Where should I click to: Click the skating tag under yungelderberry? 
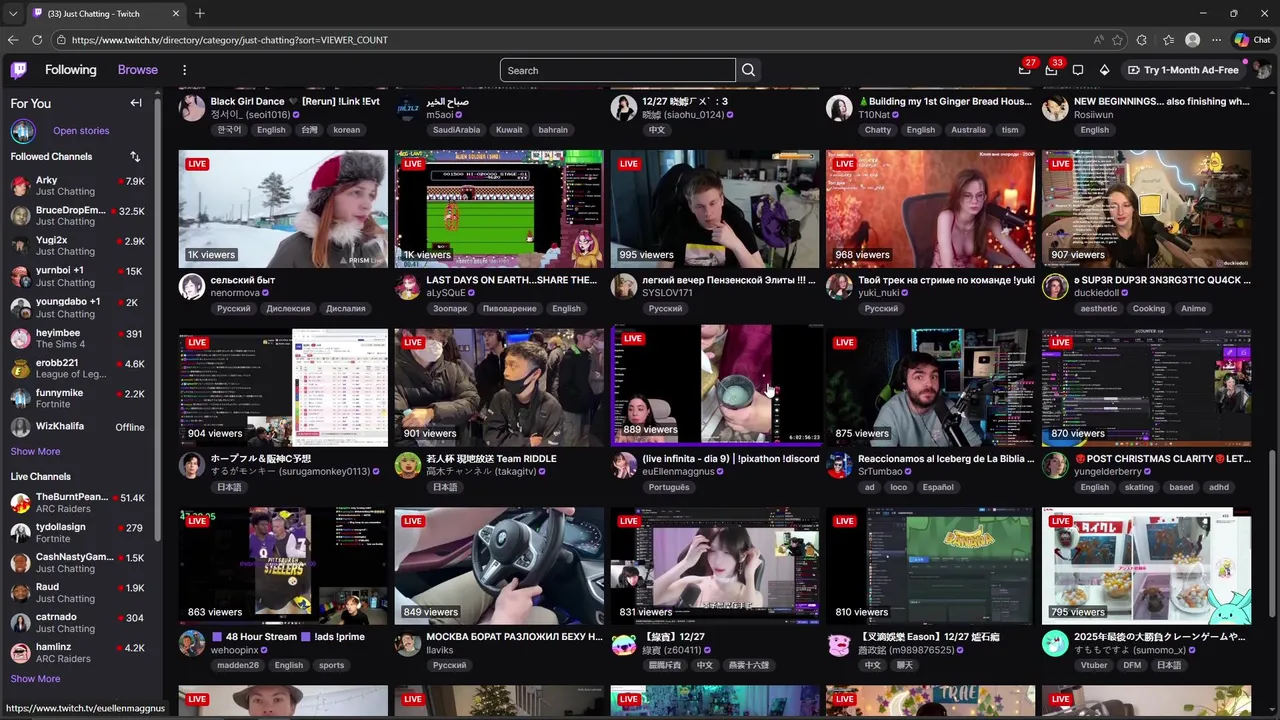pyautogui.click(x=1139, y=487)
